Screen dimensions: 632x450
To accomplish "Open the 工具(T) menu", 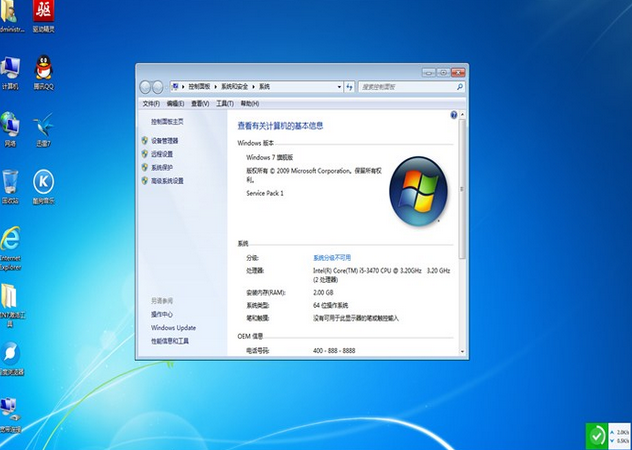I will click(x=224, y=103).
